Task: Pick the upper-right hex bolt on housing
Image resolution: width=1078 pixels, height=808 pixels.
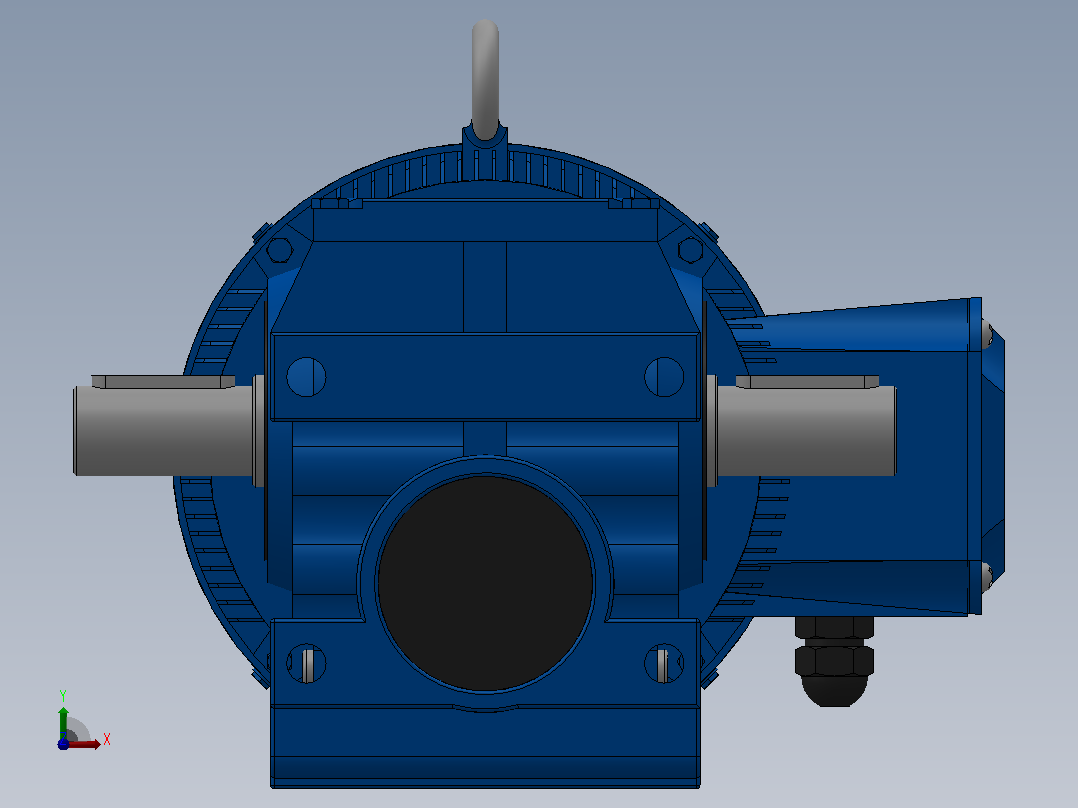Action: [x=690, y=250]
